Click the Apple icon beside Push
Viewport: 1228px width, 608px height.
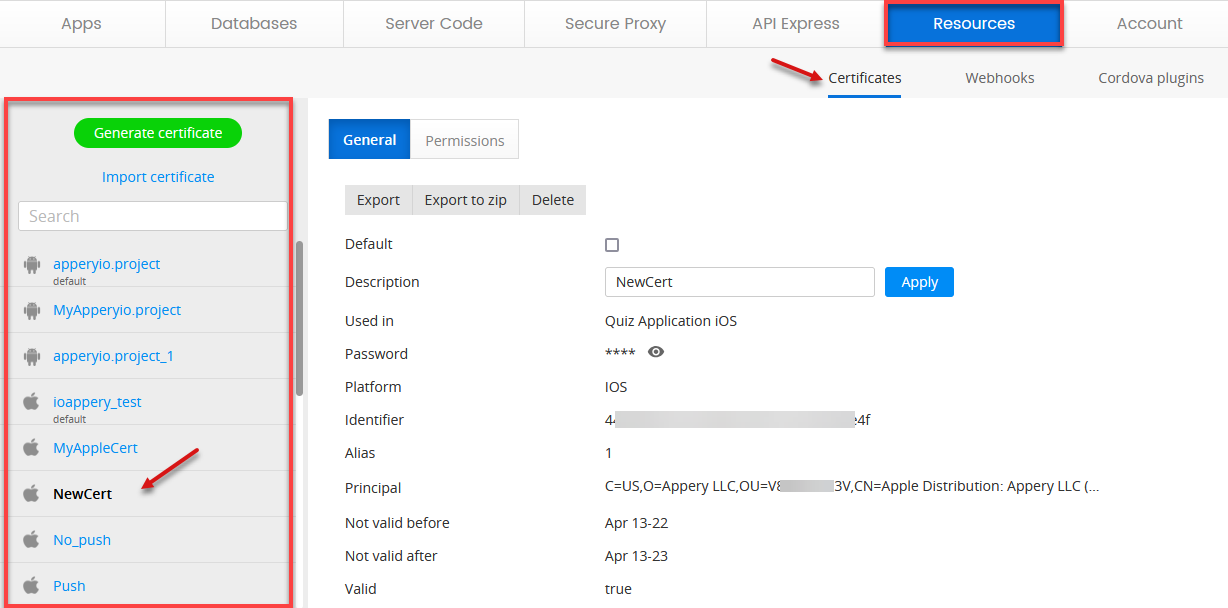[x=32, y=586]
